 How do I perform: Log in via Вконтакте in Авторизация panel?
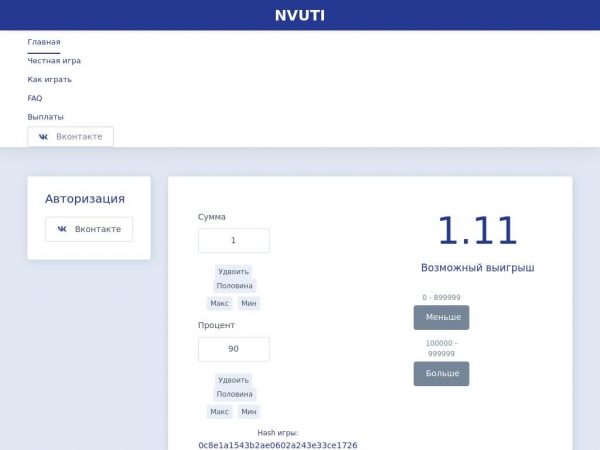point(89,229)
